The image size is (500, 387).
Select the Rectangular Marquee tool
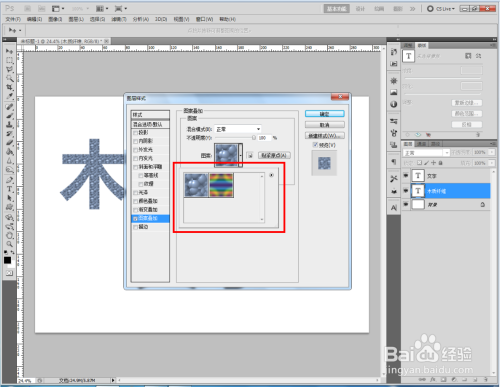(x=9, y=60)
